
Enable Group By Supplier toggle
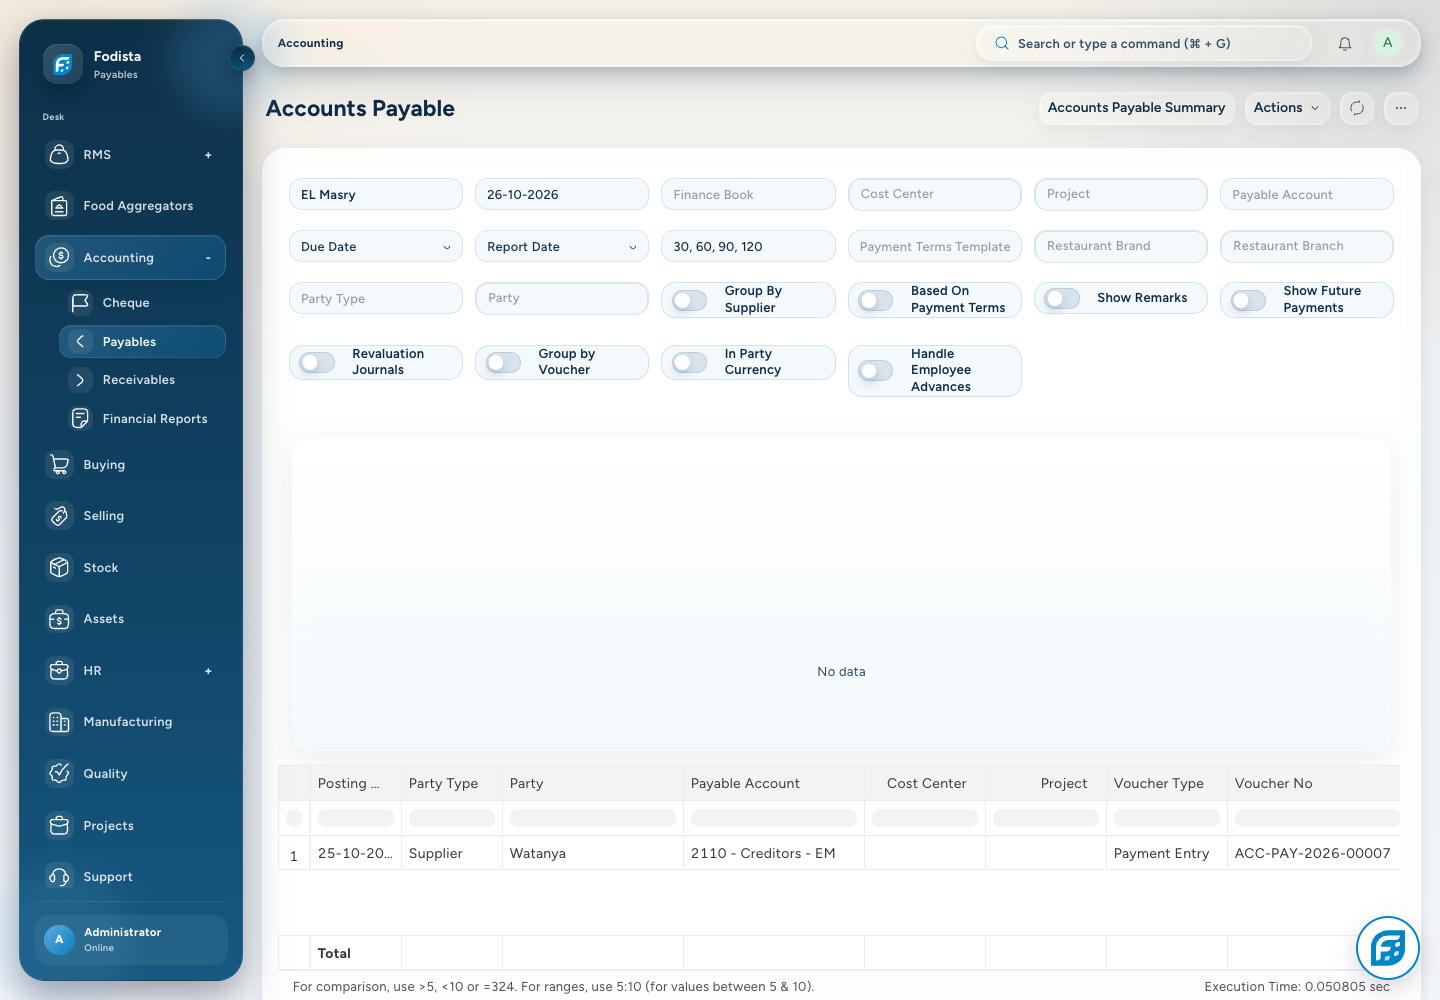(x=690, y=300)
